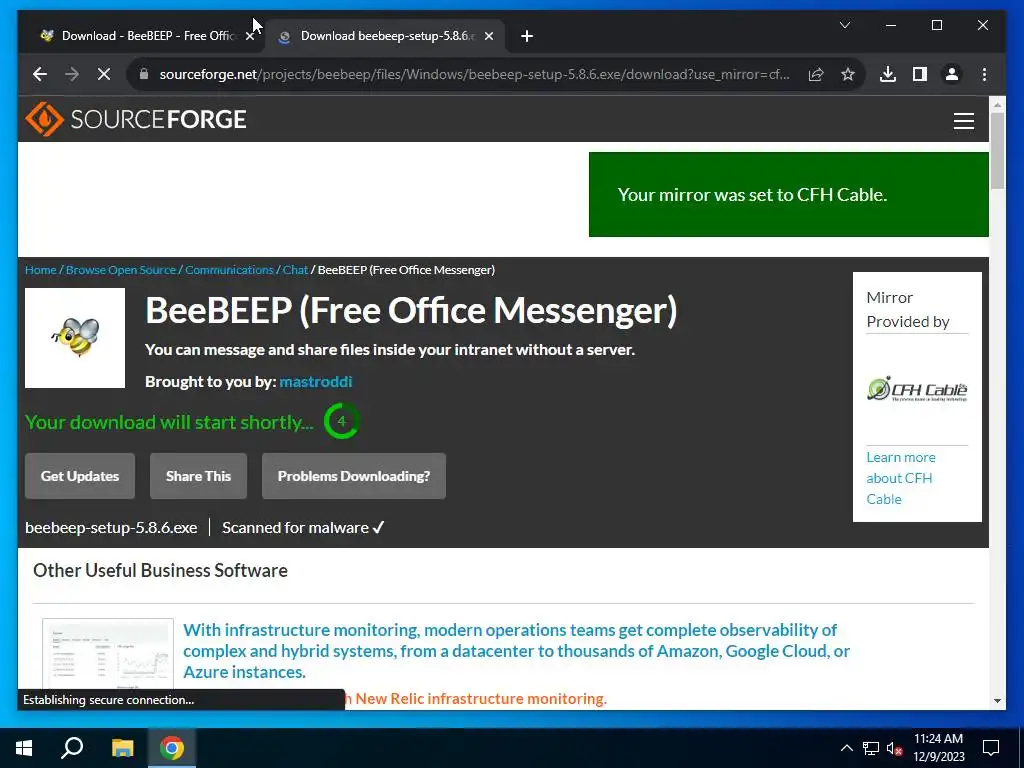Screen dimensions: 1024x768
Task: Show hidden system tray icons
Action: 846,748
